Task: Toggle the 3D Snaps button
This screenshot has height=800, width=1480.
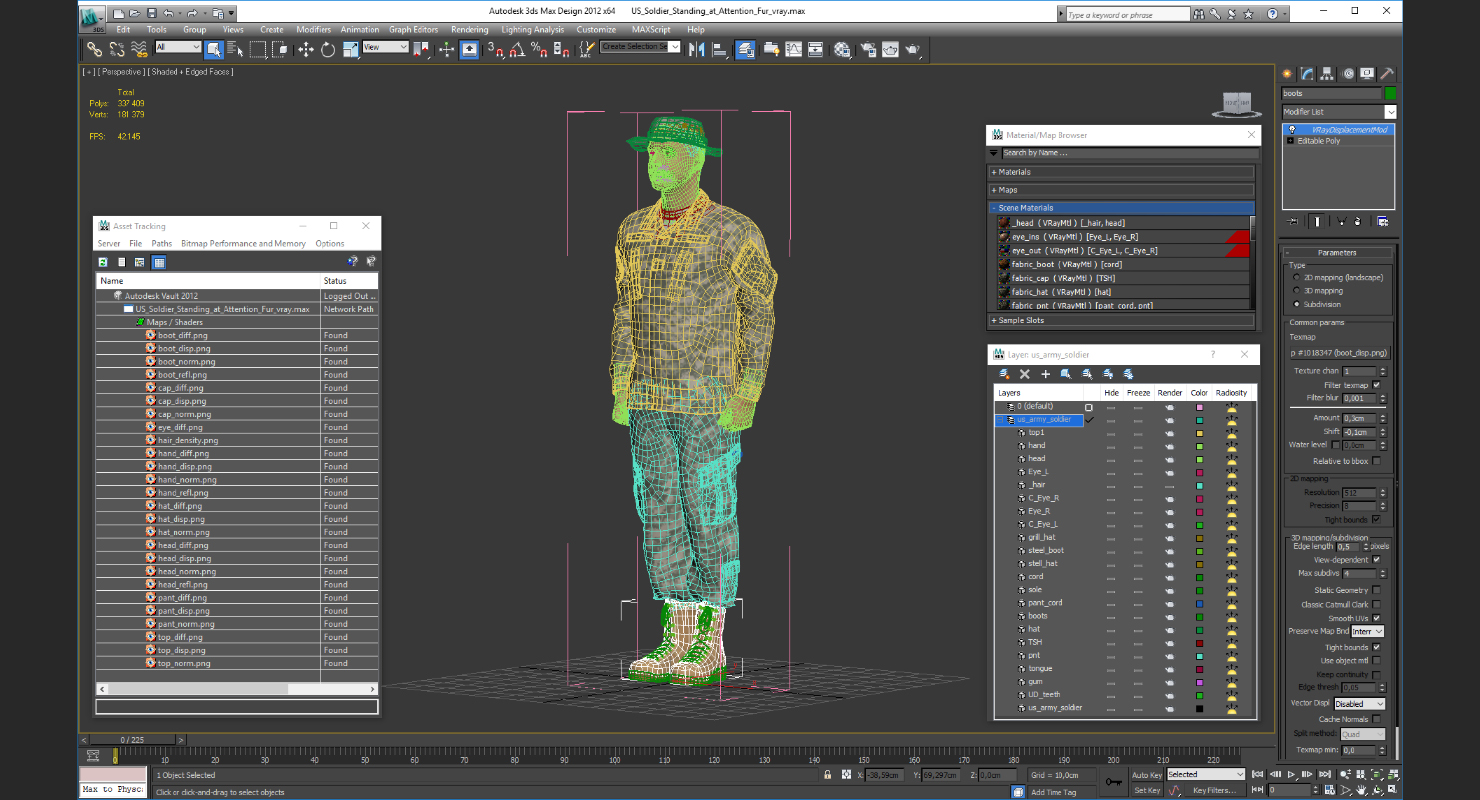Action: pos(496,49)
